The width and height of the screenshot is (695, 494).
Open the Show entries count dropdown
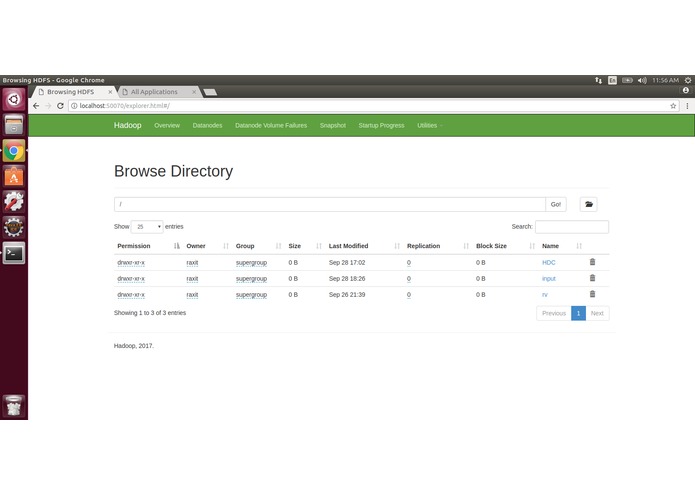[147, 227]
